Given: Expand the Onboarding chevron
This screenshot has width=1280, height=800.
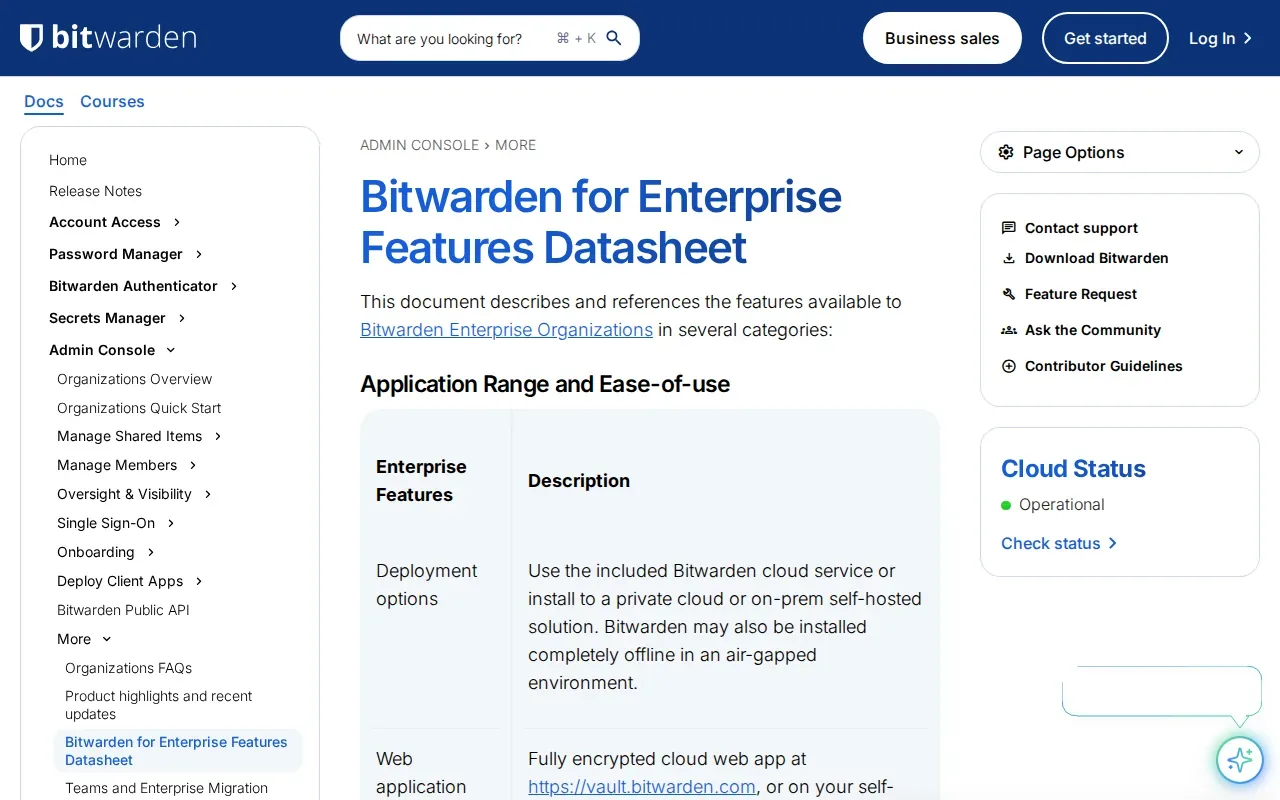Looking at the screenshot, I should (x=151, y=552).
